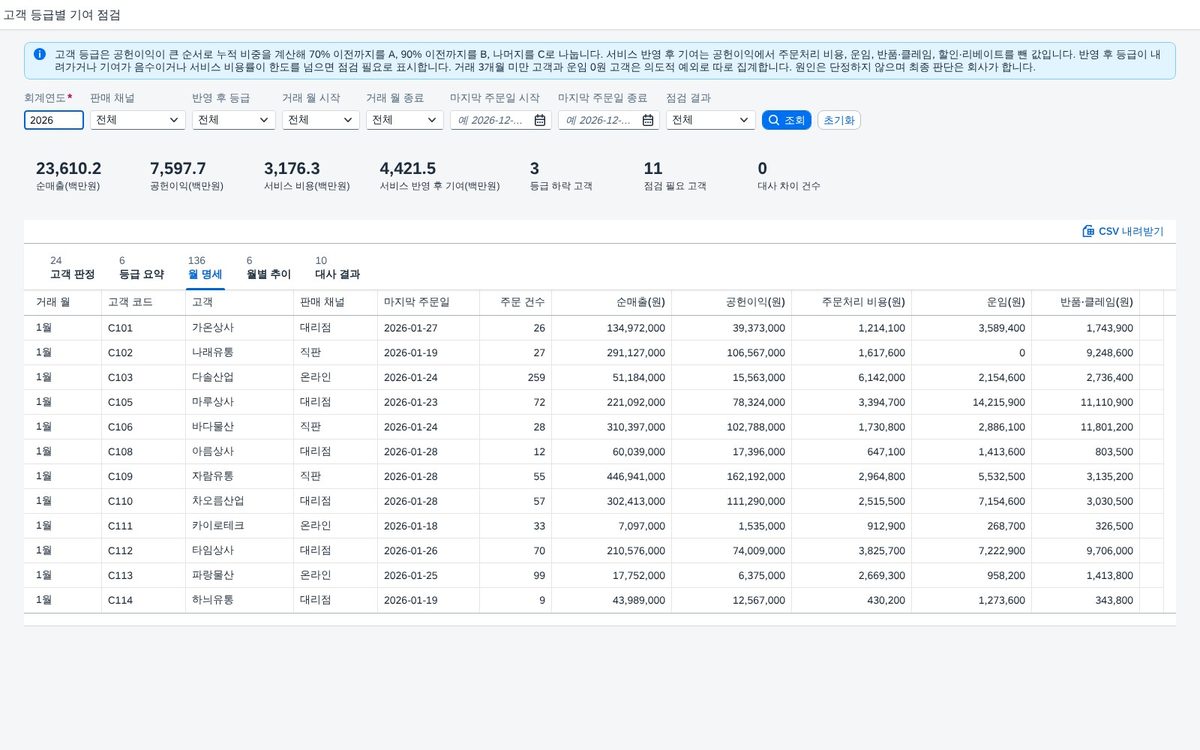Click the search magnifier on 조회 button
This screenshot has width=1200, height=750.
774,120
